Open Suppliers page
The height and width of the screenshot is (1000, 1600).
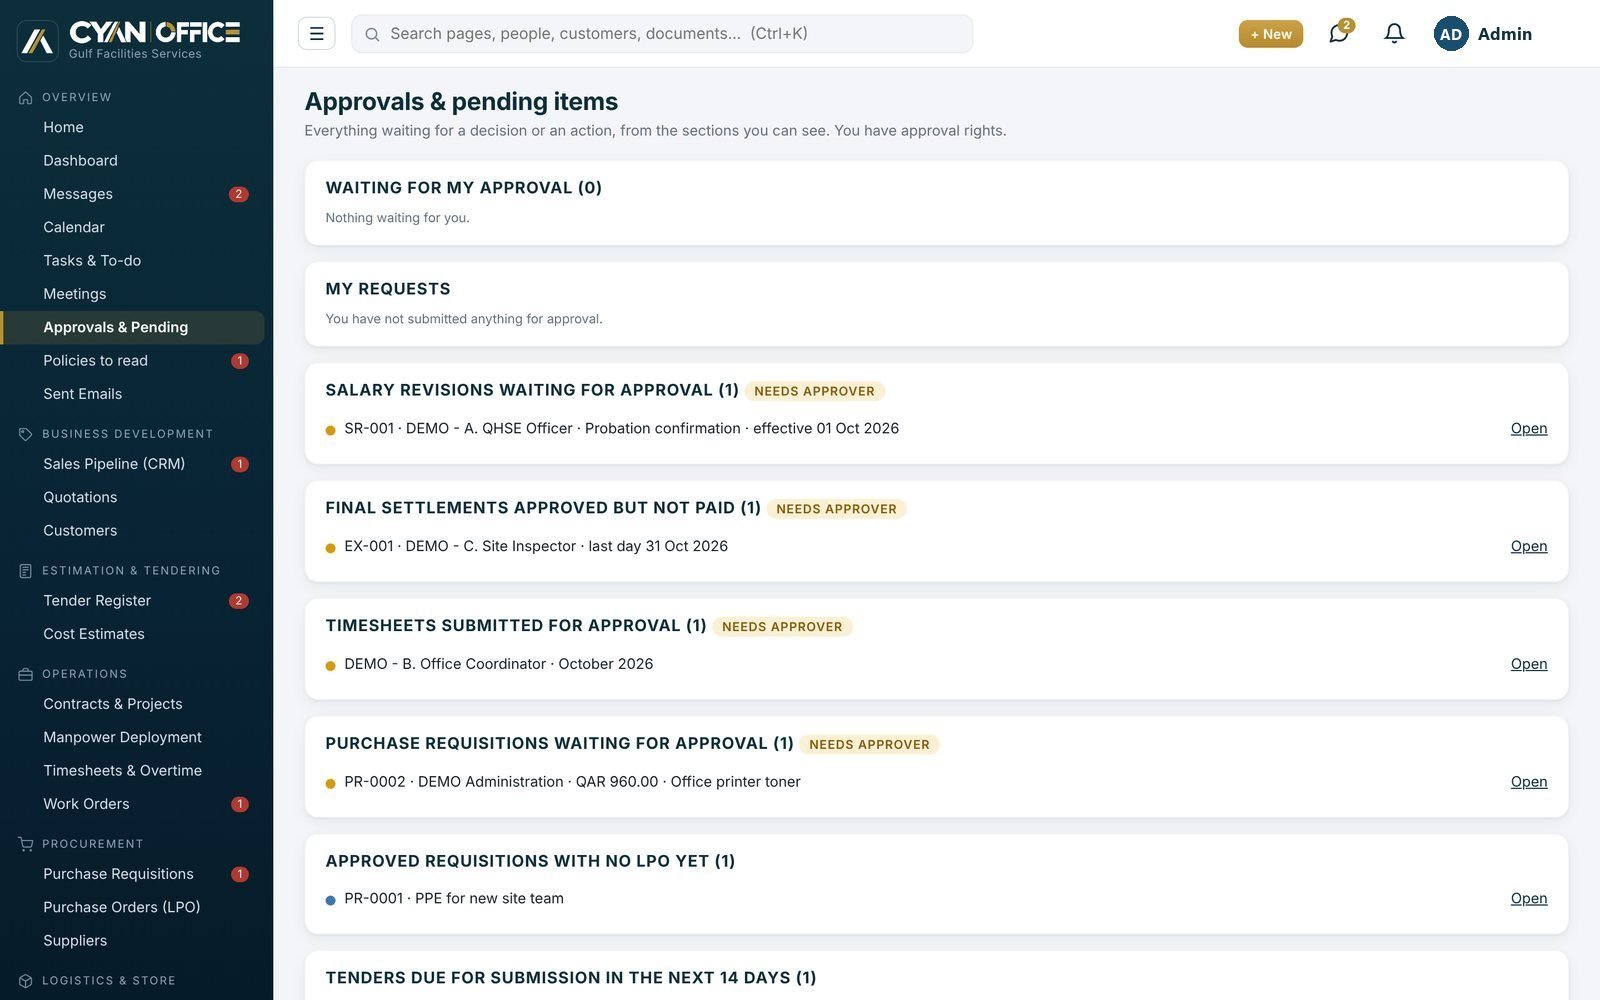tap(132, 941)
